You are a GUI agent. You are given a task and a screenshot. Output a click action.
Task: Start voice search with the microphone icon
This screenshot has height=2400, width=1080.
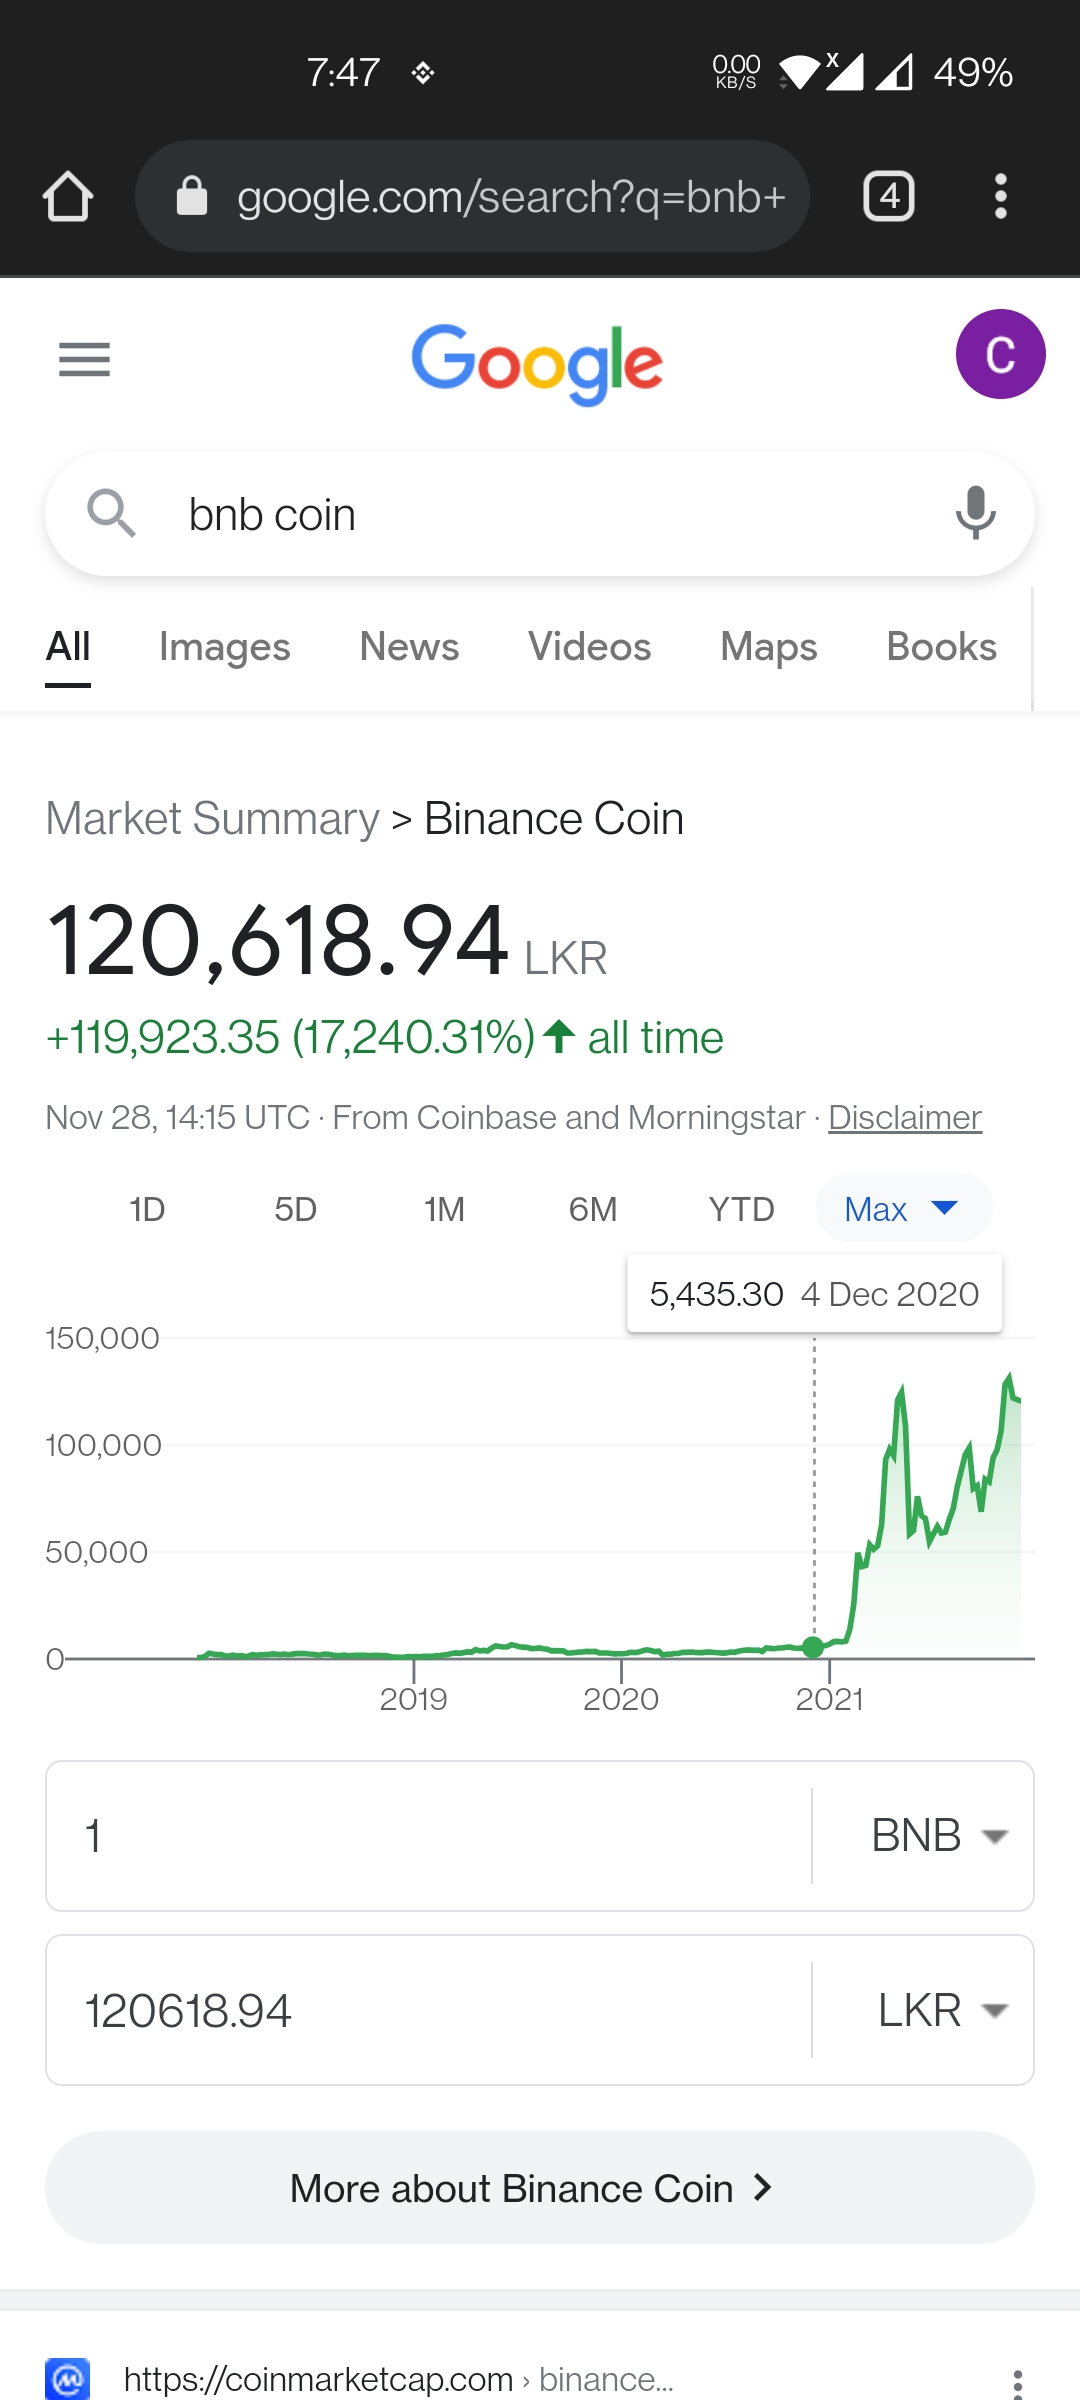pyautogui.click(x=975, y=513)
